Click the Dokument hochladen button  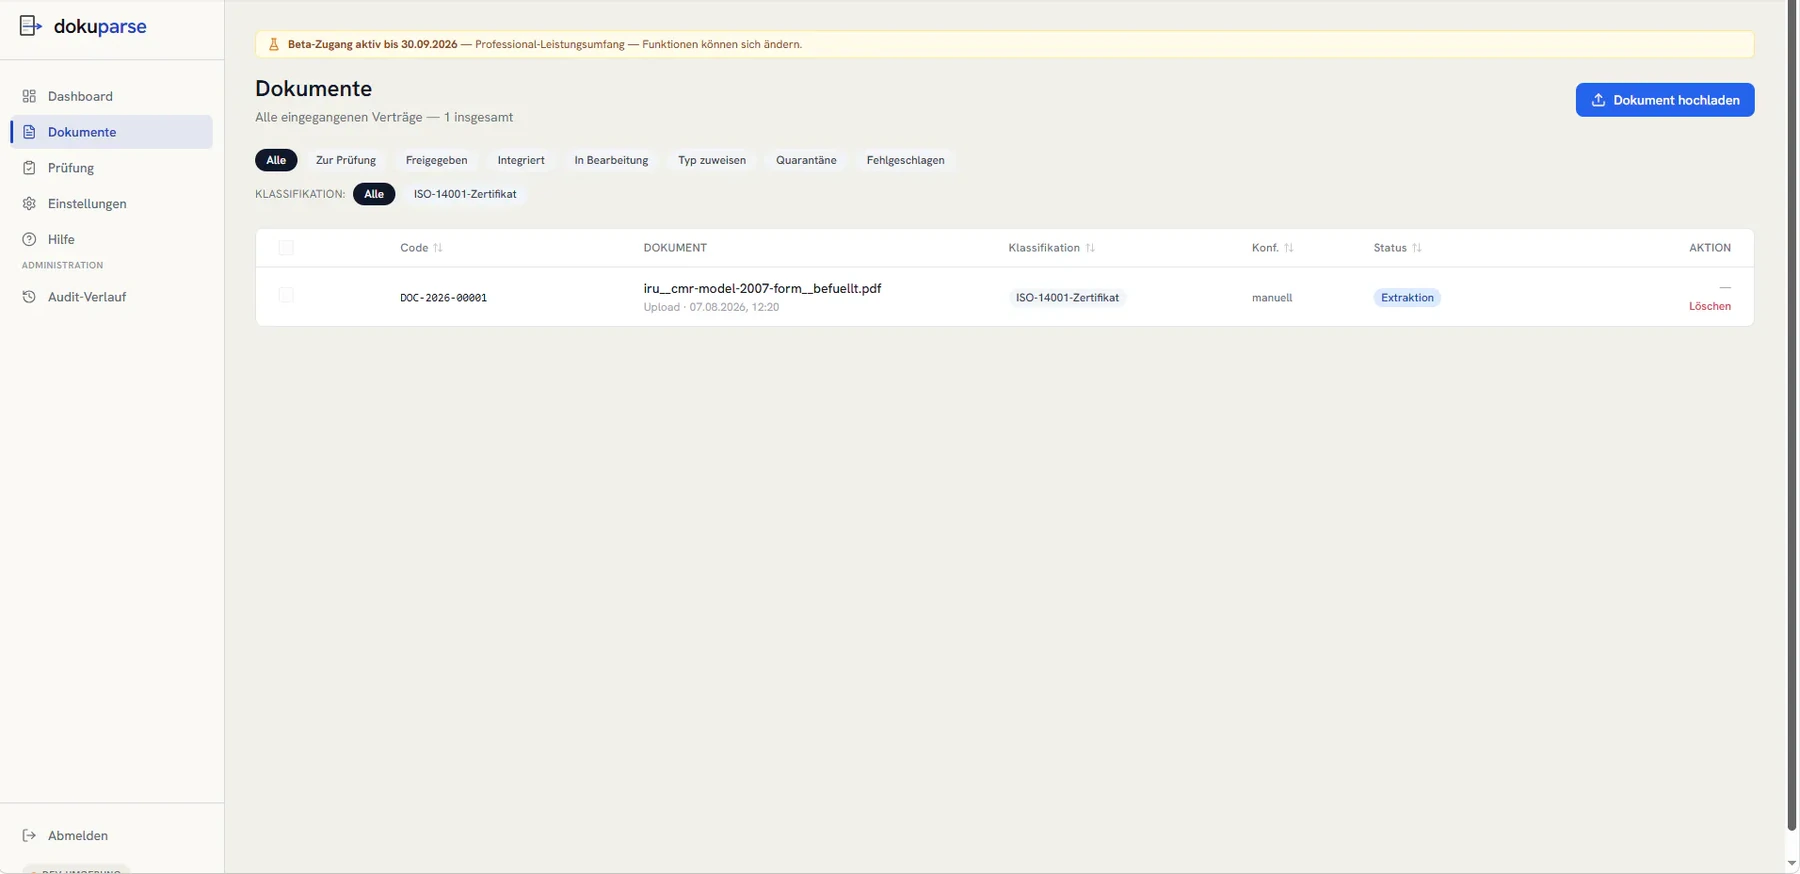[1665, 100]
